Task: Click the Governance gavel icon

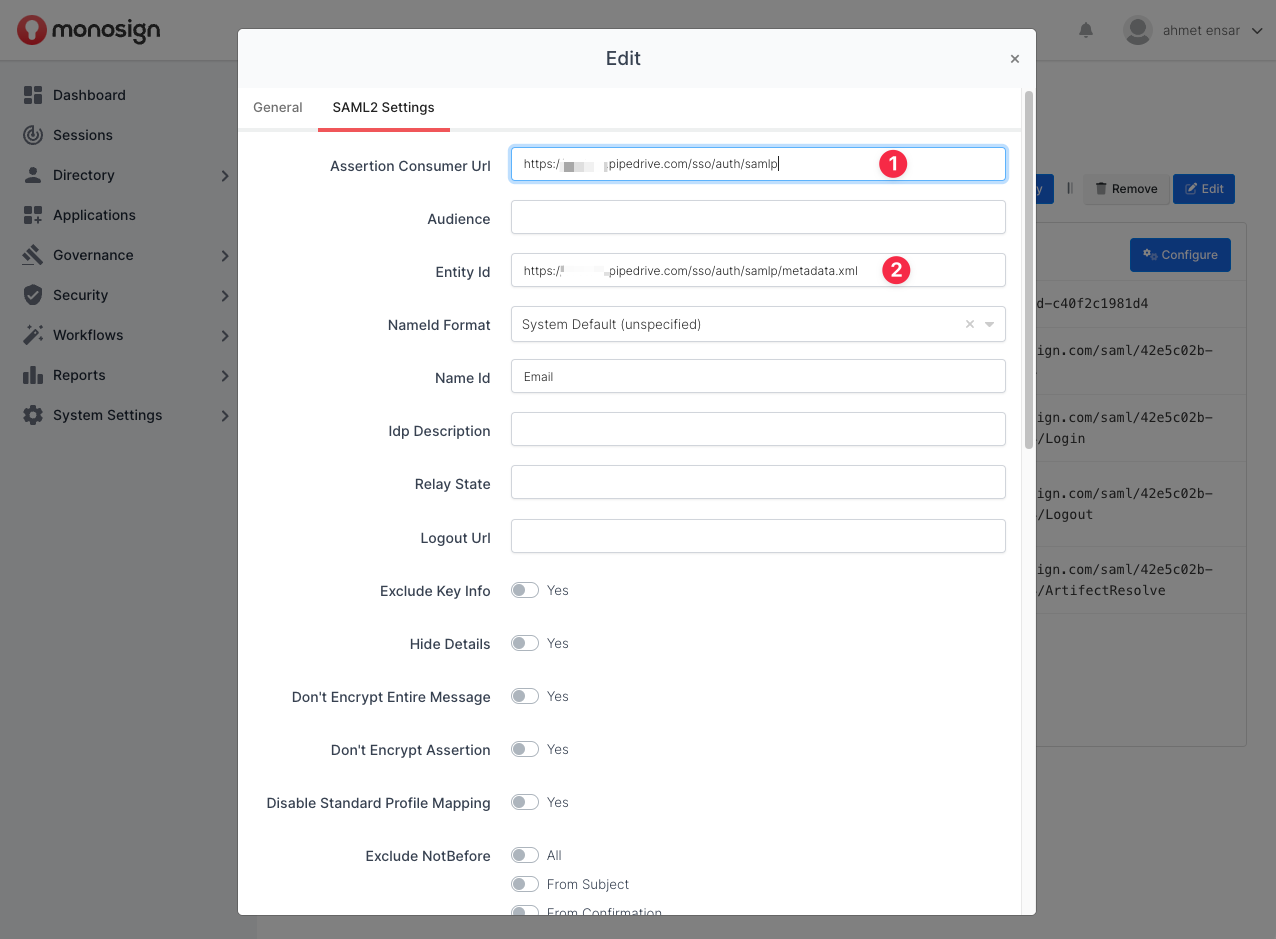Action: tap(33, 255)
